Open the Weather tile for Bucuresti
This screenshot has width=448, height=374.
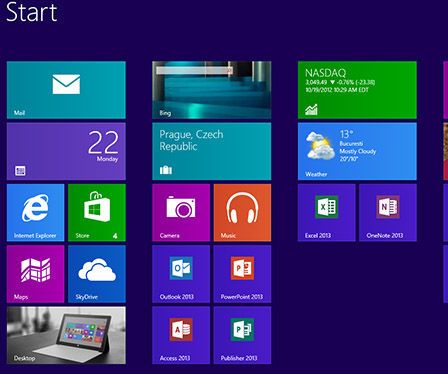[x=357, y=151]
